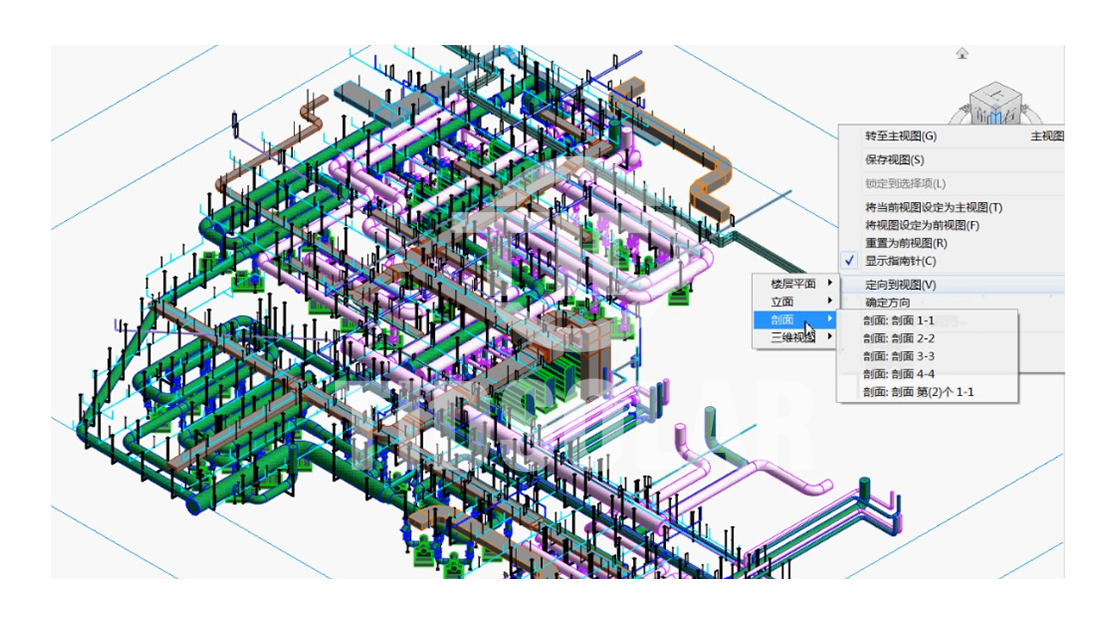Orient view to 剖面 1-1
Viewport: 1115px width, 624px height.
[x=899, y=321]
